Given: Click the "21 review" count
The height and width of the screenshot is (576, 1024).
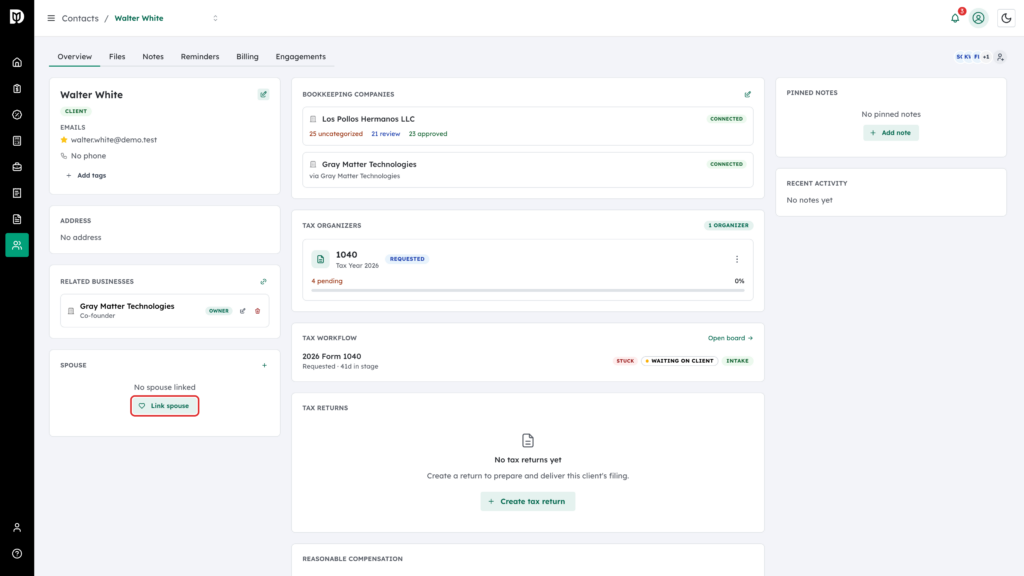Looking at the screenshot, I should [x=385, y=134].
